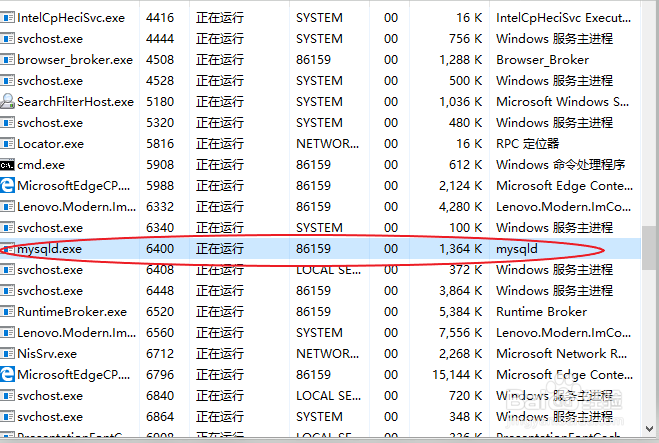Click the svchost.exe icon for PID 6340
This screenshot has width=659, height=443.
(x=7, y=228)
